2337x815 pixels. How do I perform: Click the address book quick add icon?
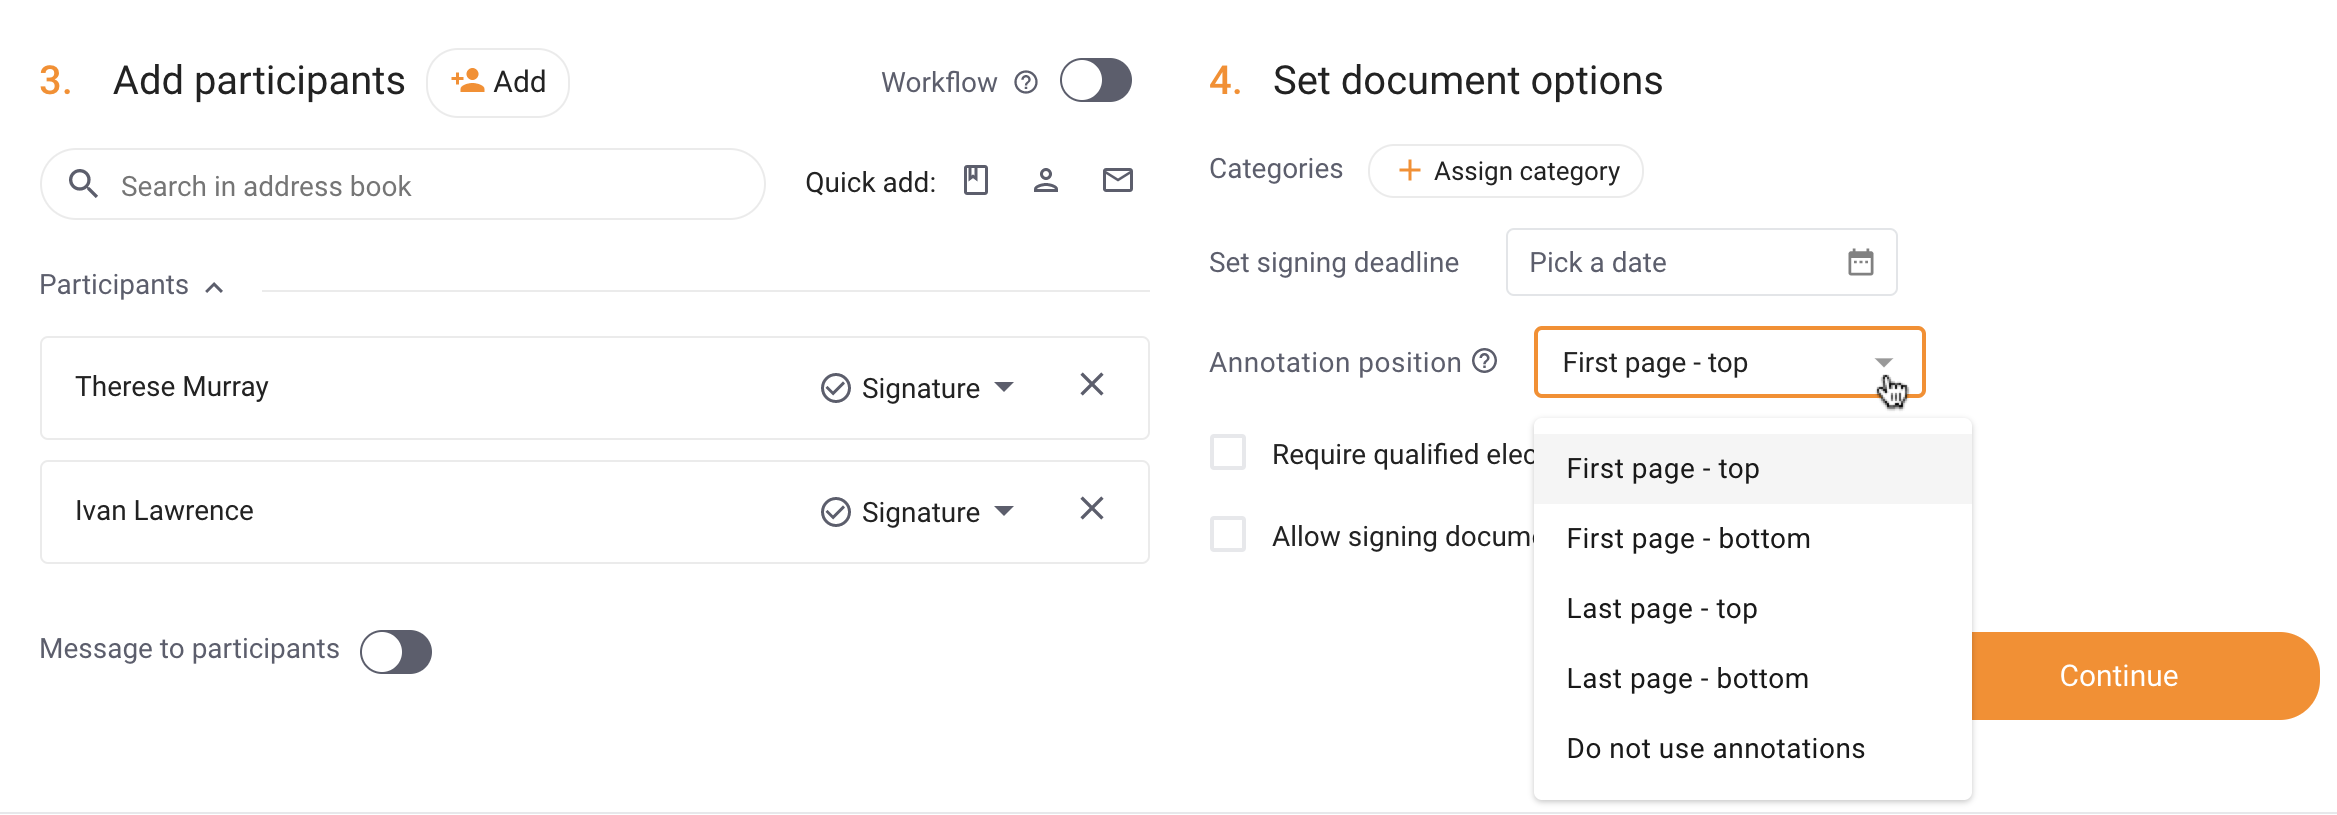(975, 181)
